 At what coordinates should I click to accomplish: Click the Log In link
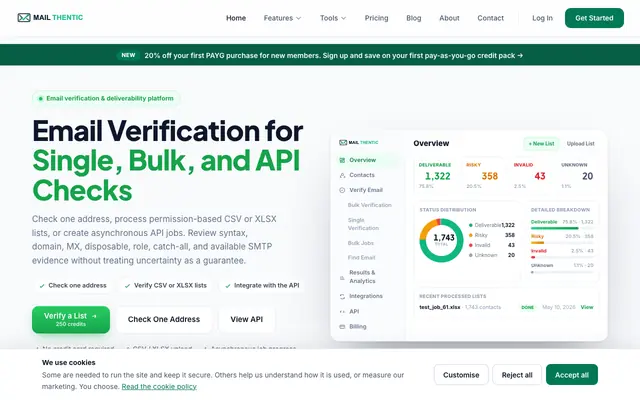(542, 18)
